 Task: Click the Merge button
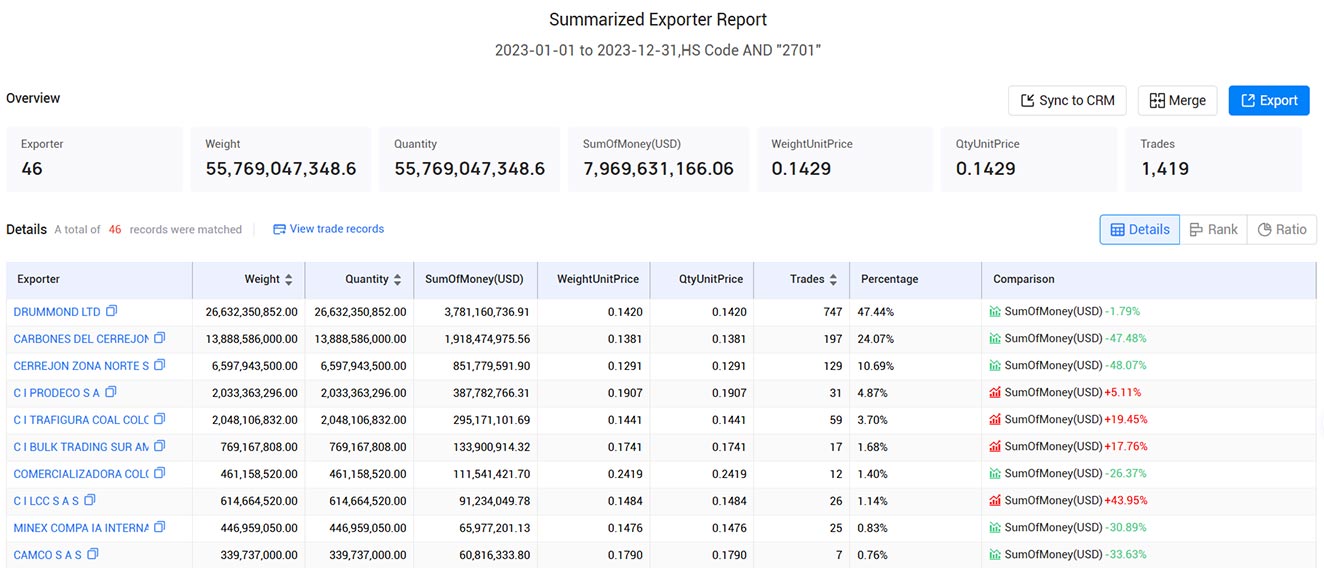click(x=1177, y=100)
